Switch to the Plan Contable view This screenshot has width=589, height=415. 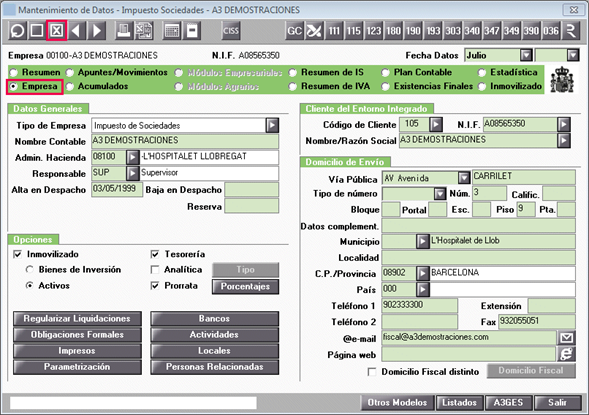417,72
